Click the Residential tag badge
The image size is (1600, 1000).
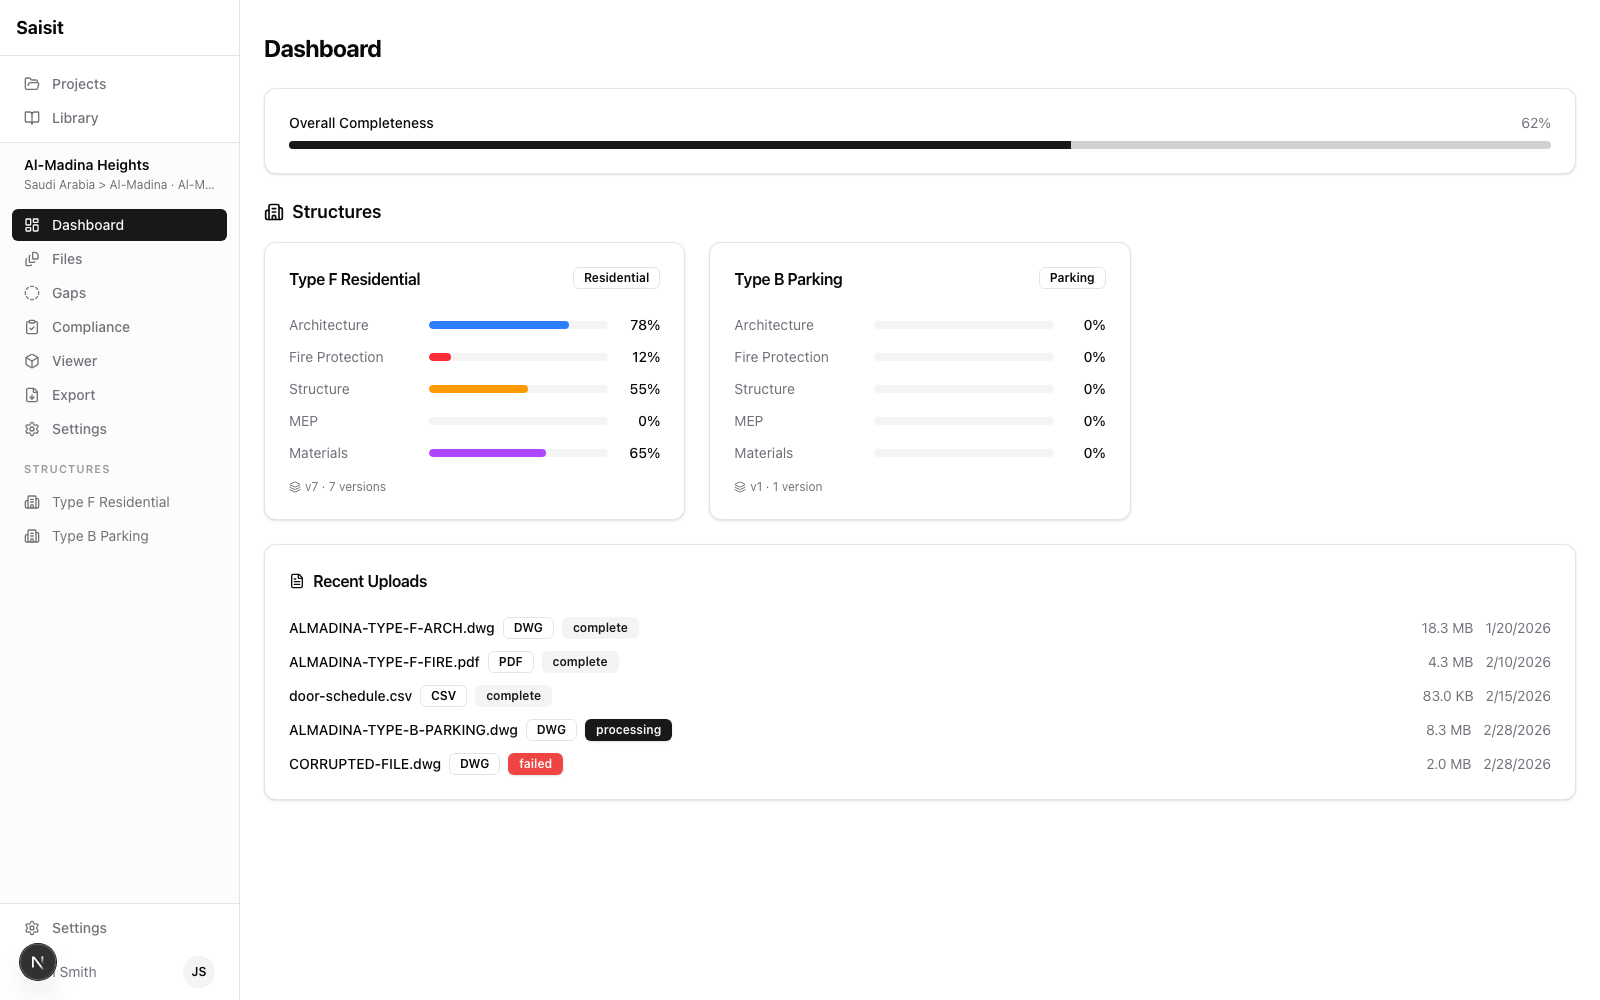point(616,278)
